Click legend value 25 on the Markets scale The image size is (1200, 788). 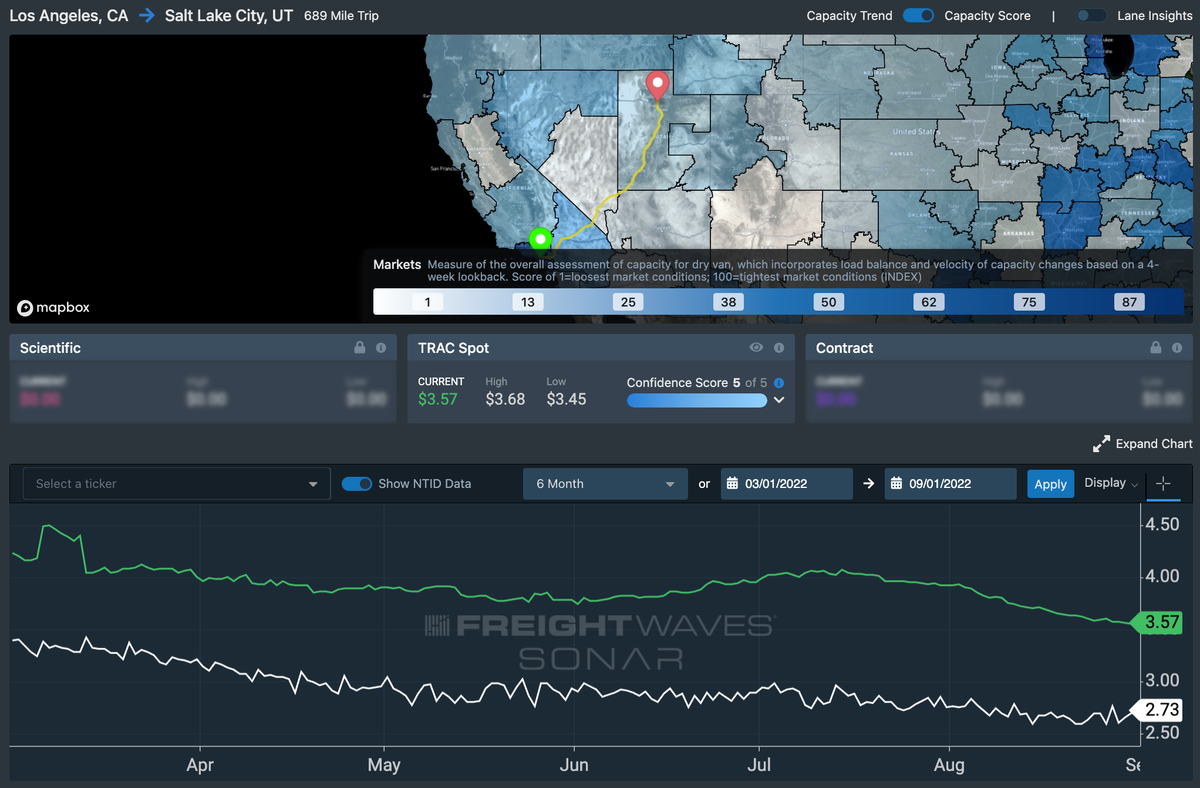click(628, 302)
